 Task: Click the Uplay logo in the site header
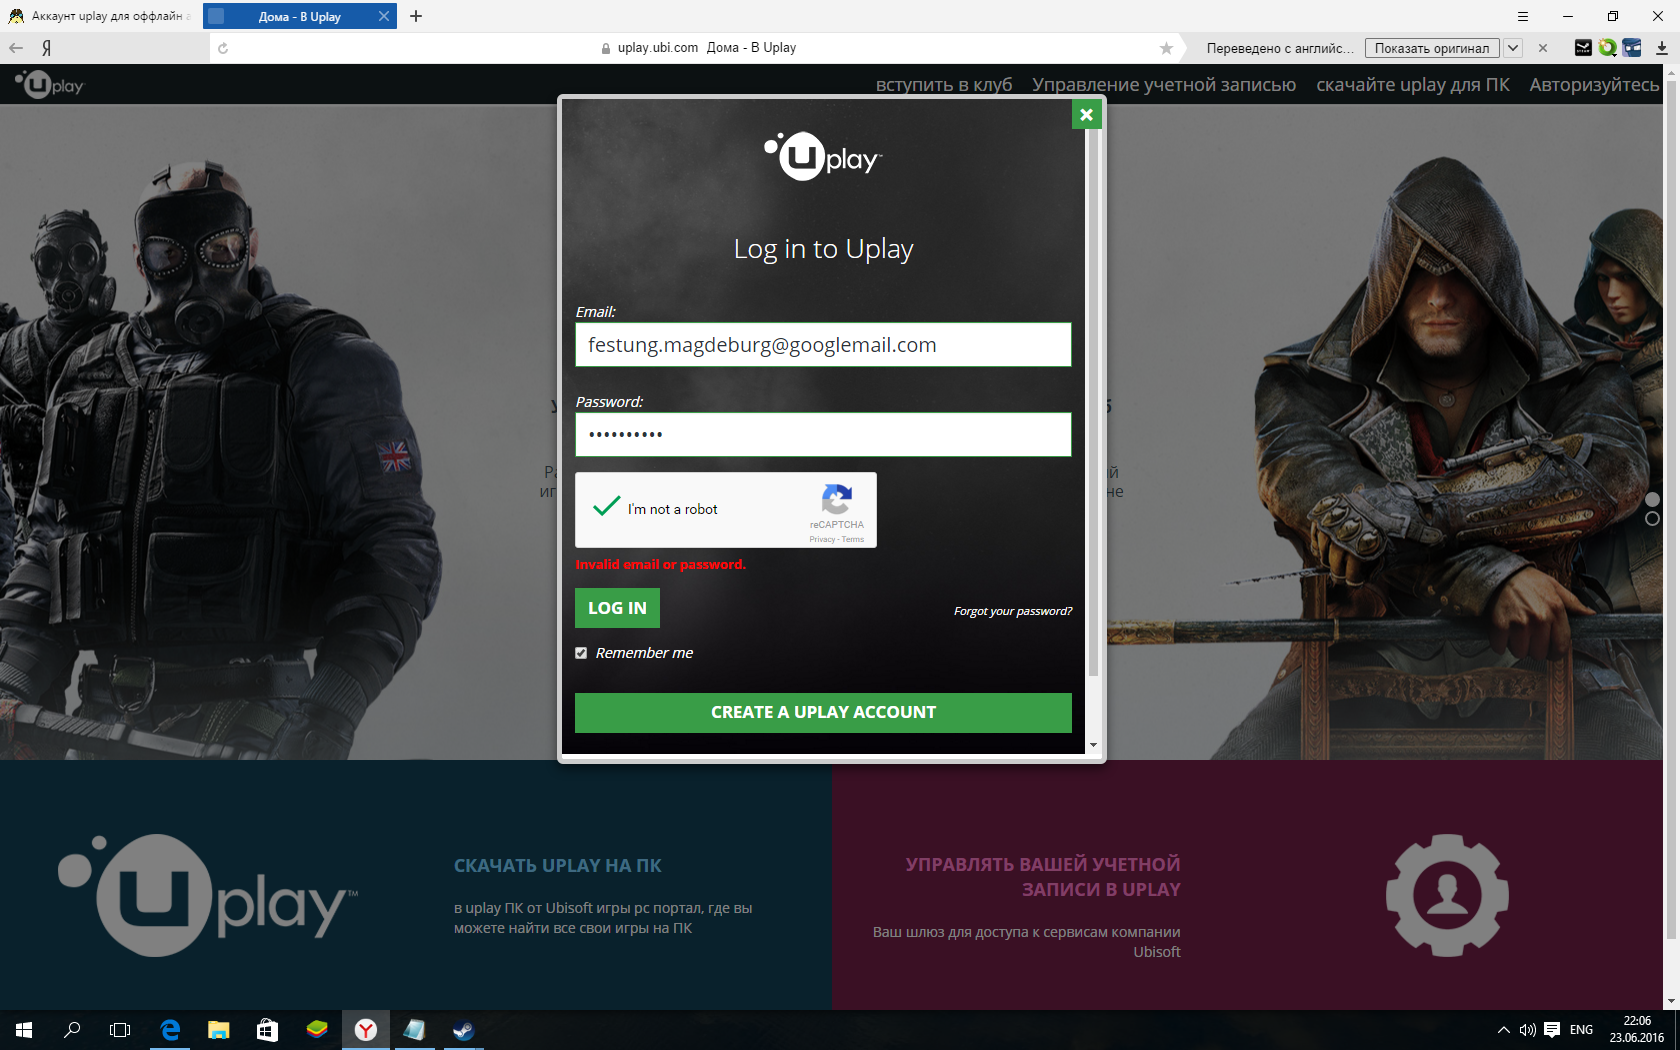[x=50, y=85]
